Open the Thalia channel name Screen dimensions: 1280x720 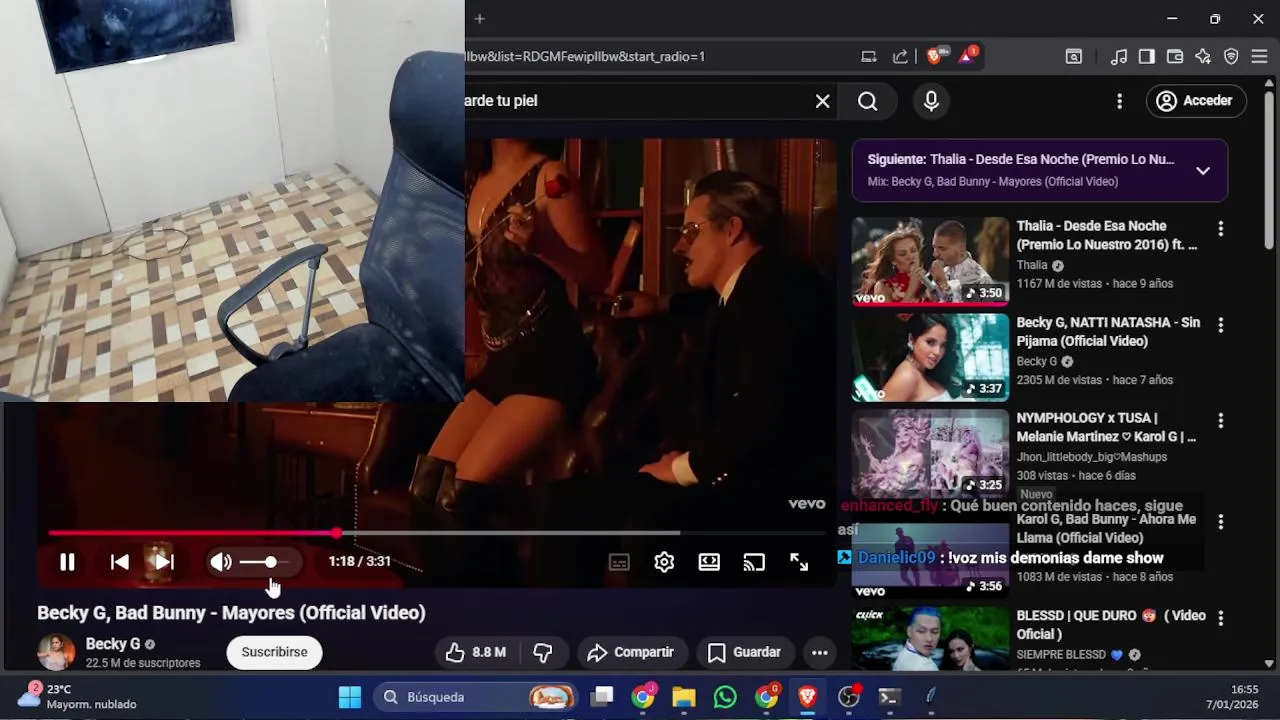[1032, 265]
